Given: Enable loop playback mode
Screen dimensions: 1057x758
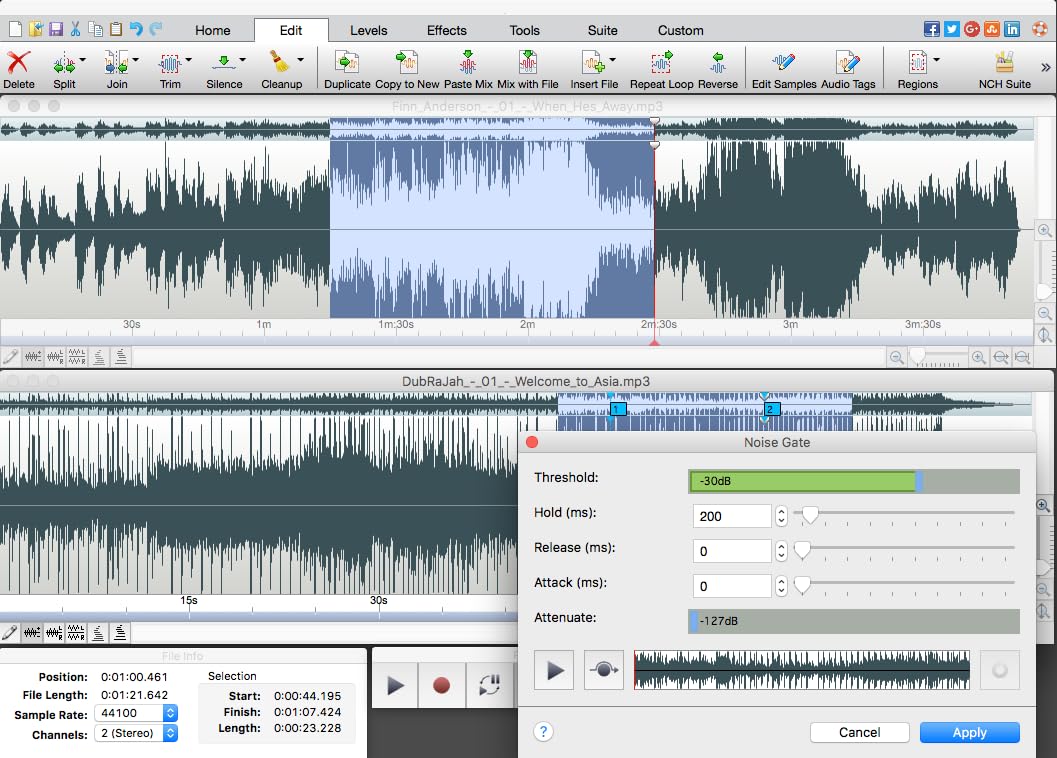Looking at the screenshot, I should point(491,685).
